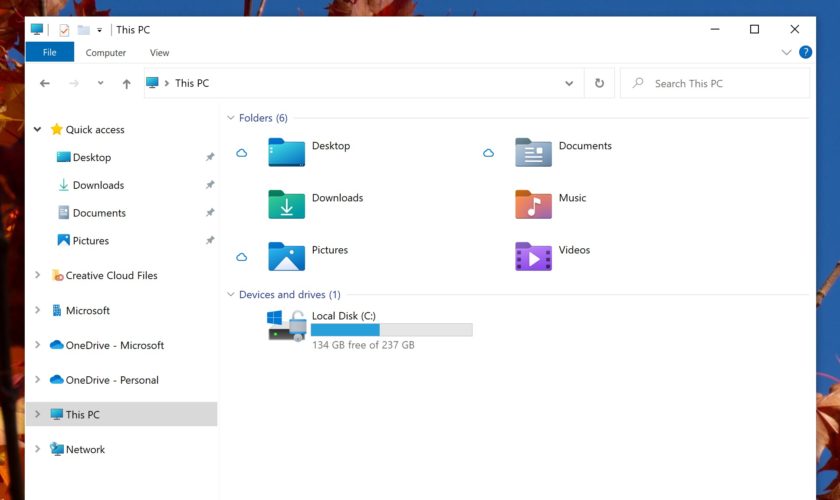The image size is (840, 500).
Task: Open the Downloads folder in main pane
Action: click(286, 204)
